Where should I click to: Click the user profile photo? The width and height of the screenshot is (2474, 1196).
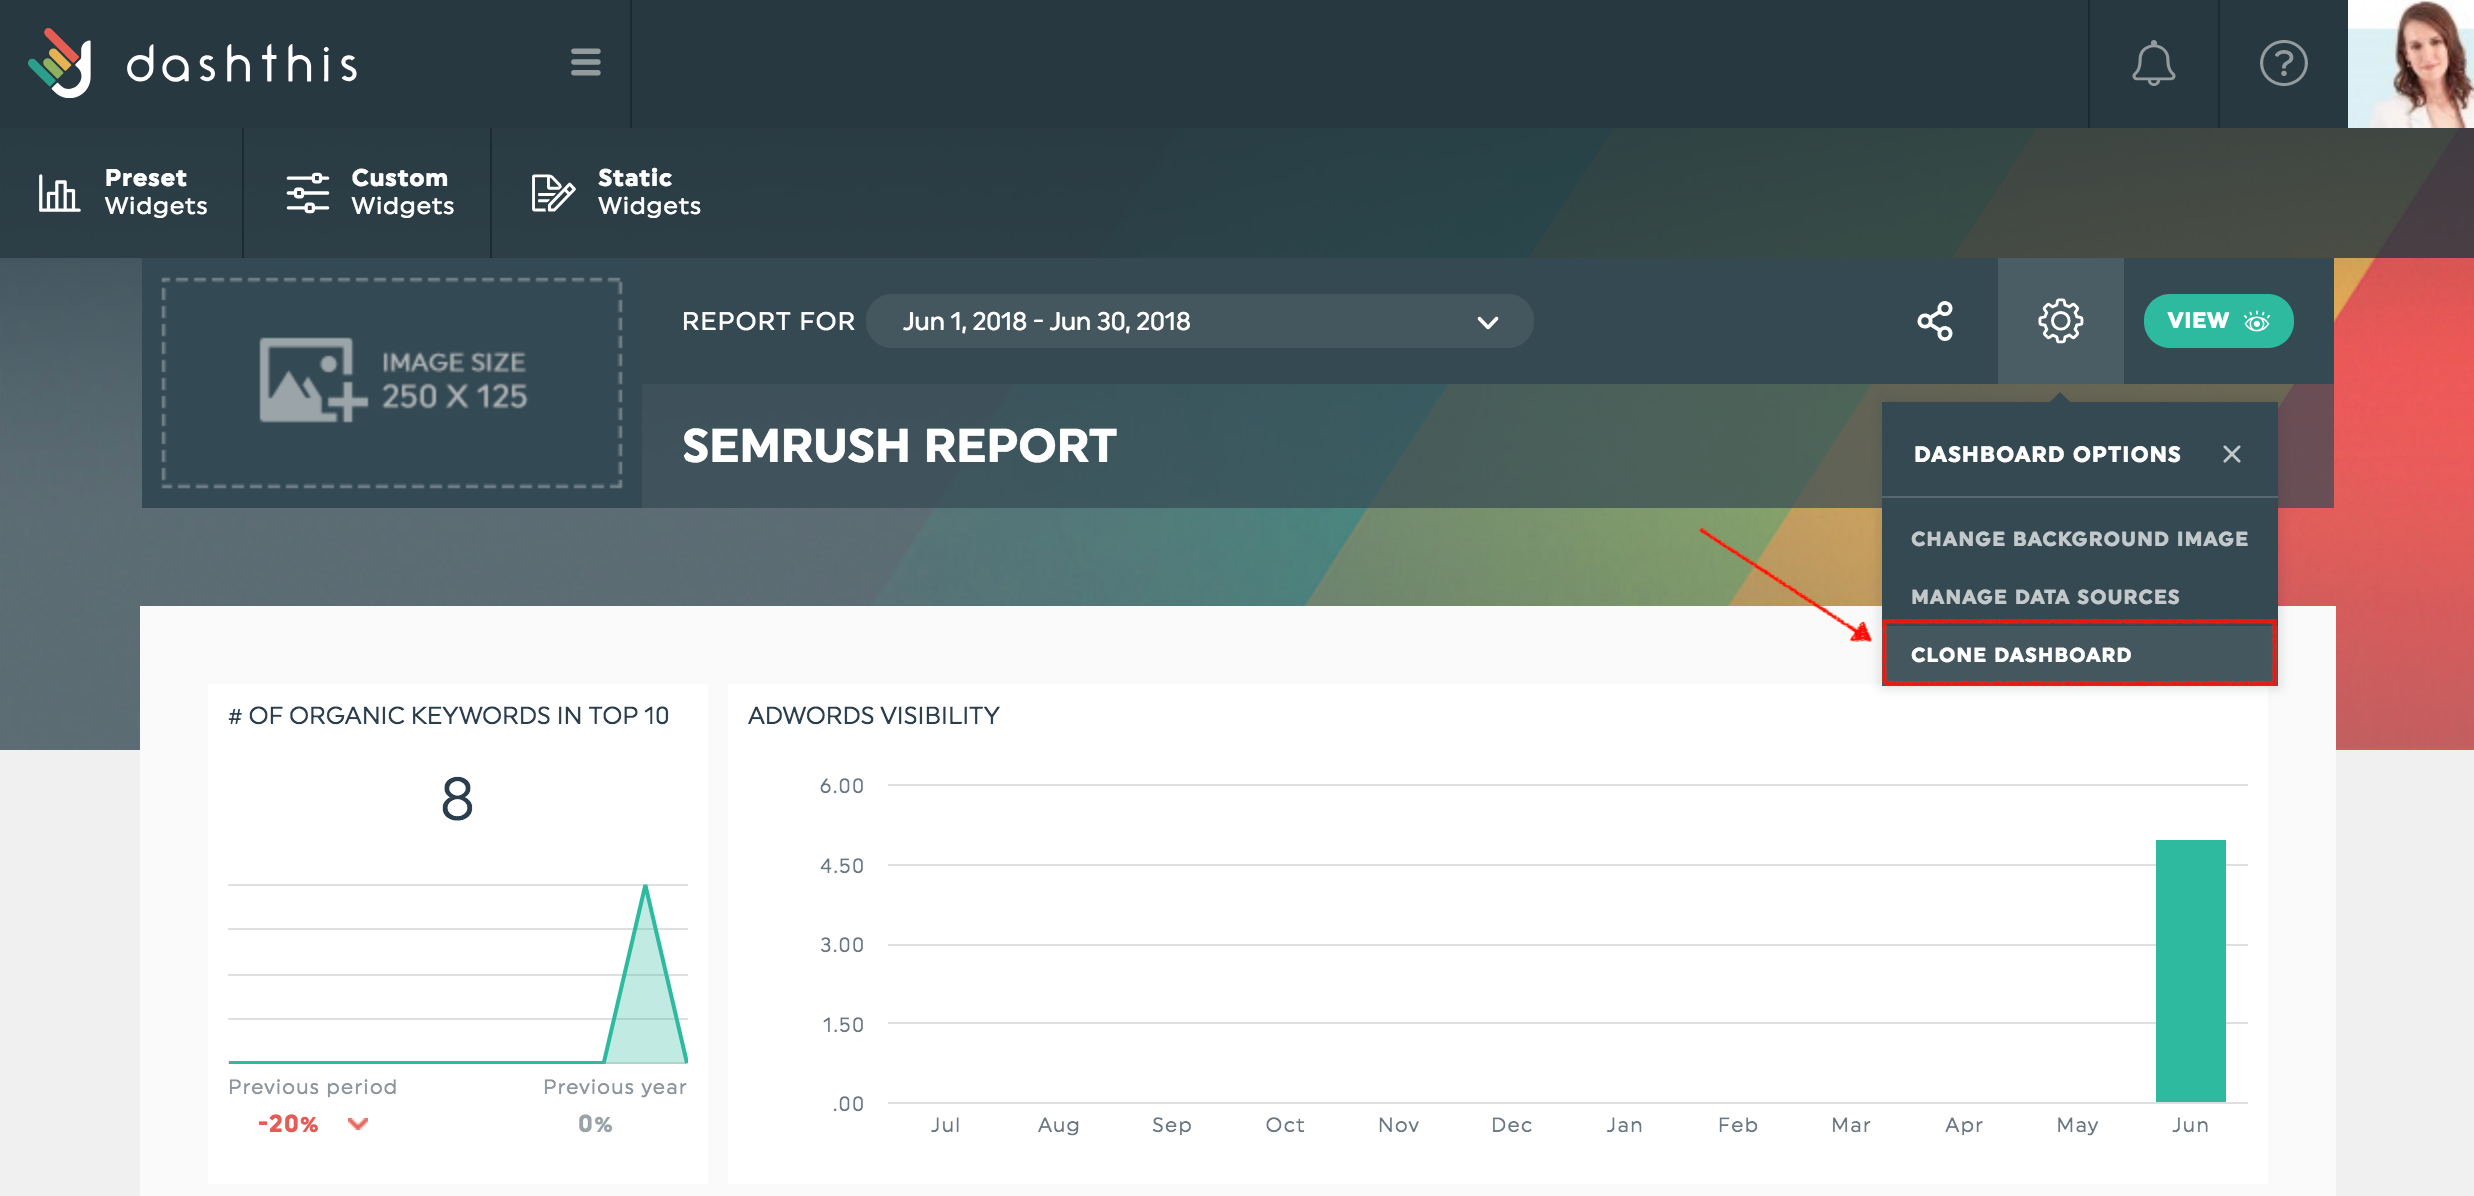(x=2411, y=64)
